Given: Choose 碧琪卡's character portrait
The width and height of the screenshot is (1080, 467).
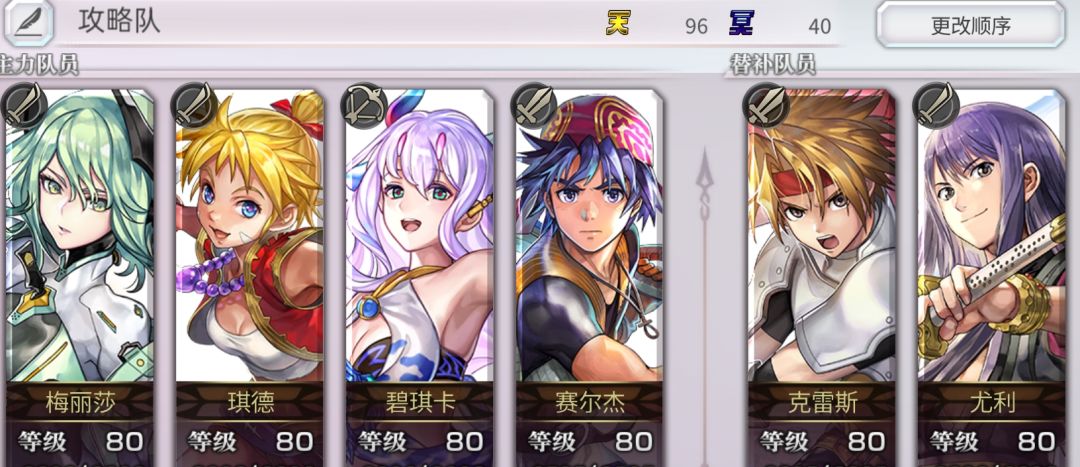Looking at the screenshot, I should point(419,236).
